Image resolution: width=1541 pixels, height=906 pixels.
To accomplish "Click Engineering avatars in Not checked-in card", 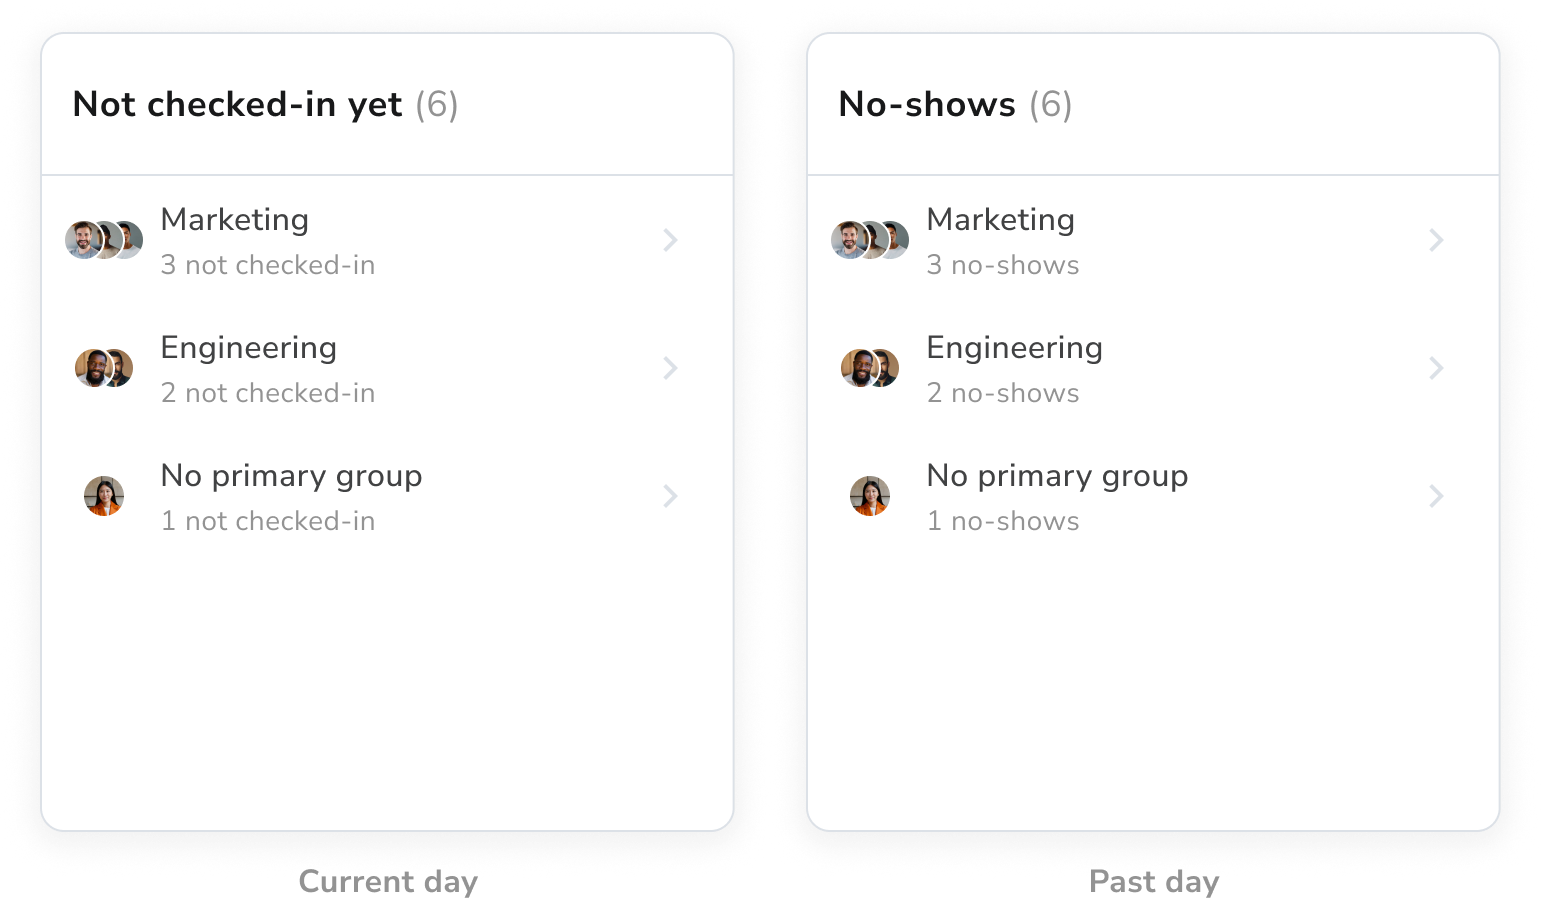I will (x=104, y=368).
